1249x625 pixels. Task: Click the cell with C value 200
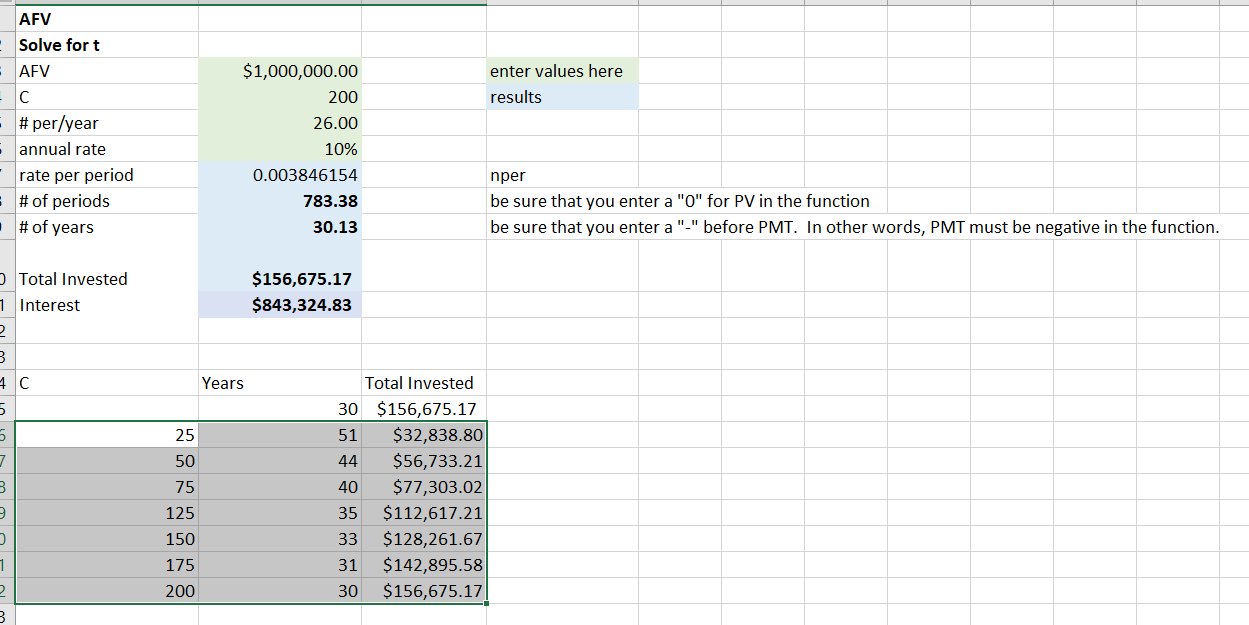coord(280,97)
